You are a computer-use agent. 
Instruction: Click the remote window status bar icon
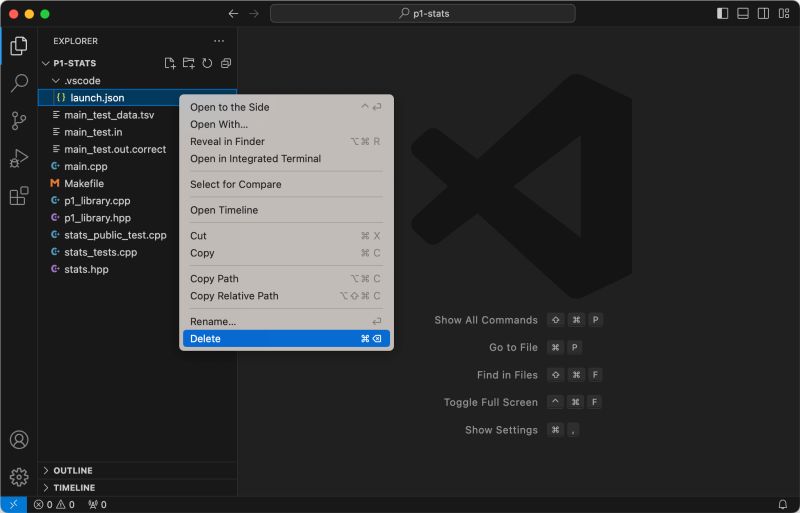[x=13, y=504]
